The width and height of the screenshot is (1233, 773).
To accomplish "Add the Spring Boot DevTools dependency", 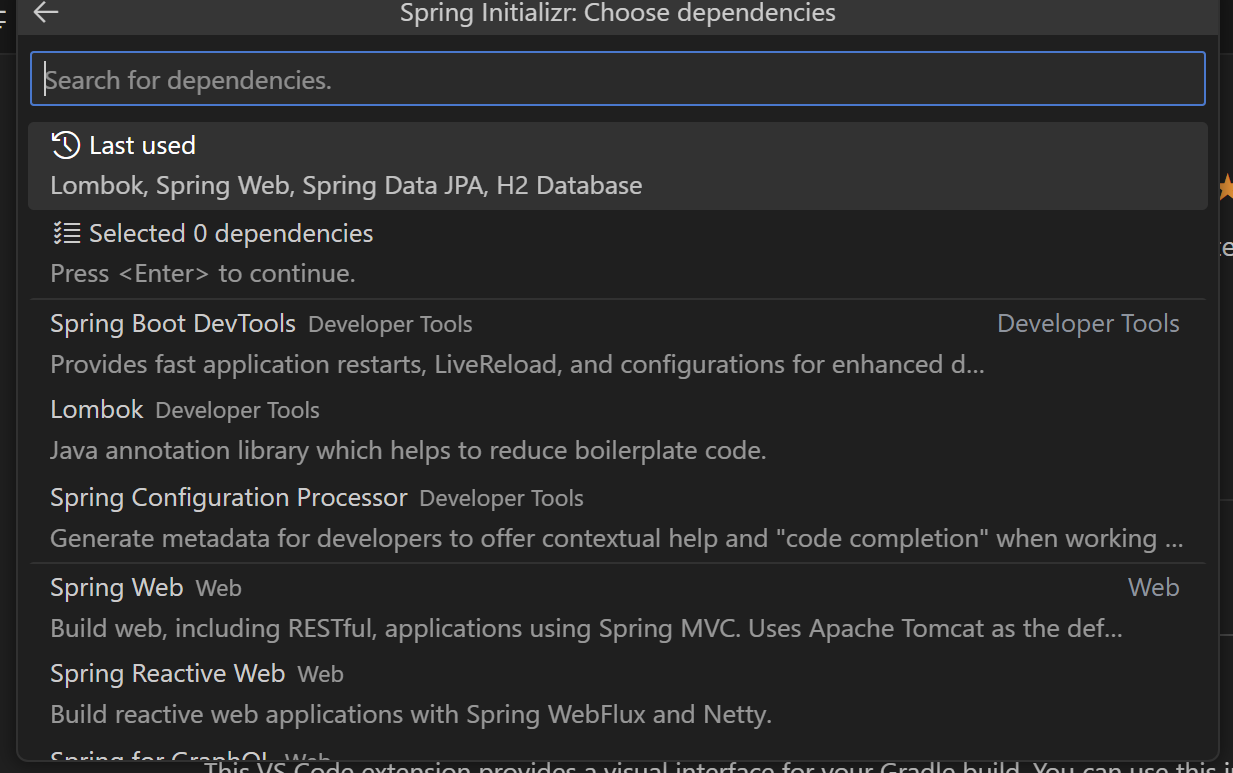I will click(173, 324).
